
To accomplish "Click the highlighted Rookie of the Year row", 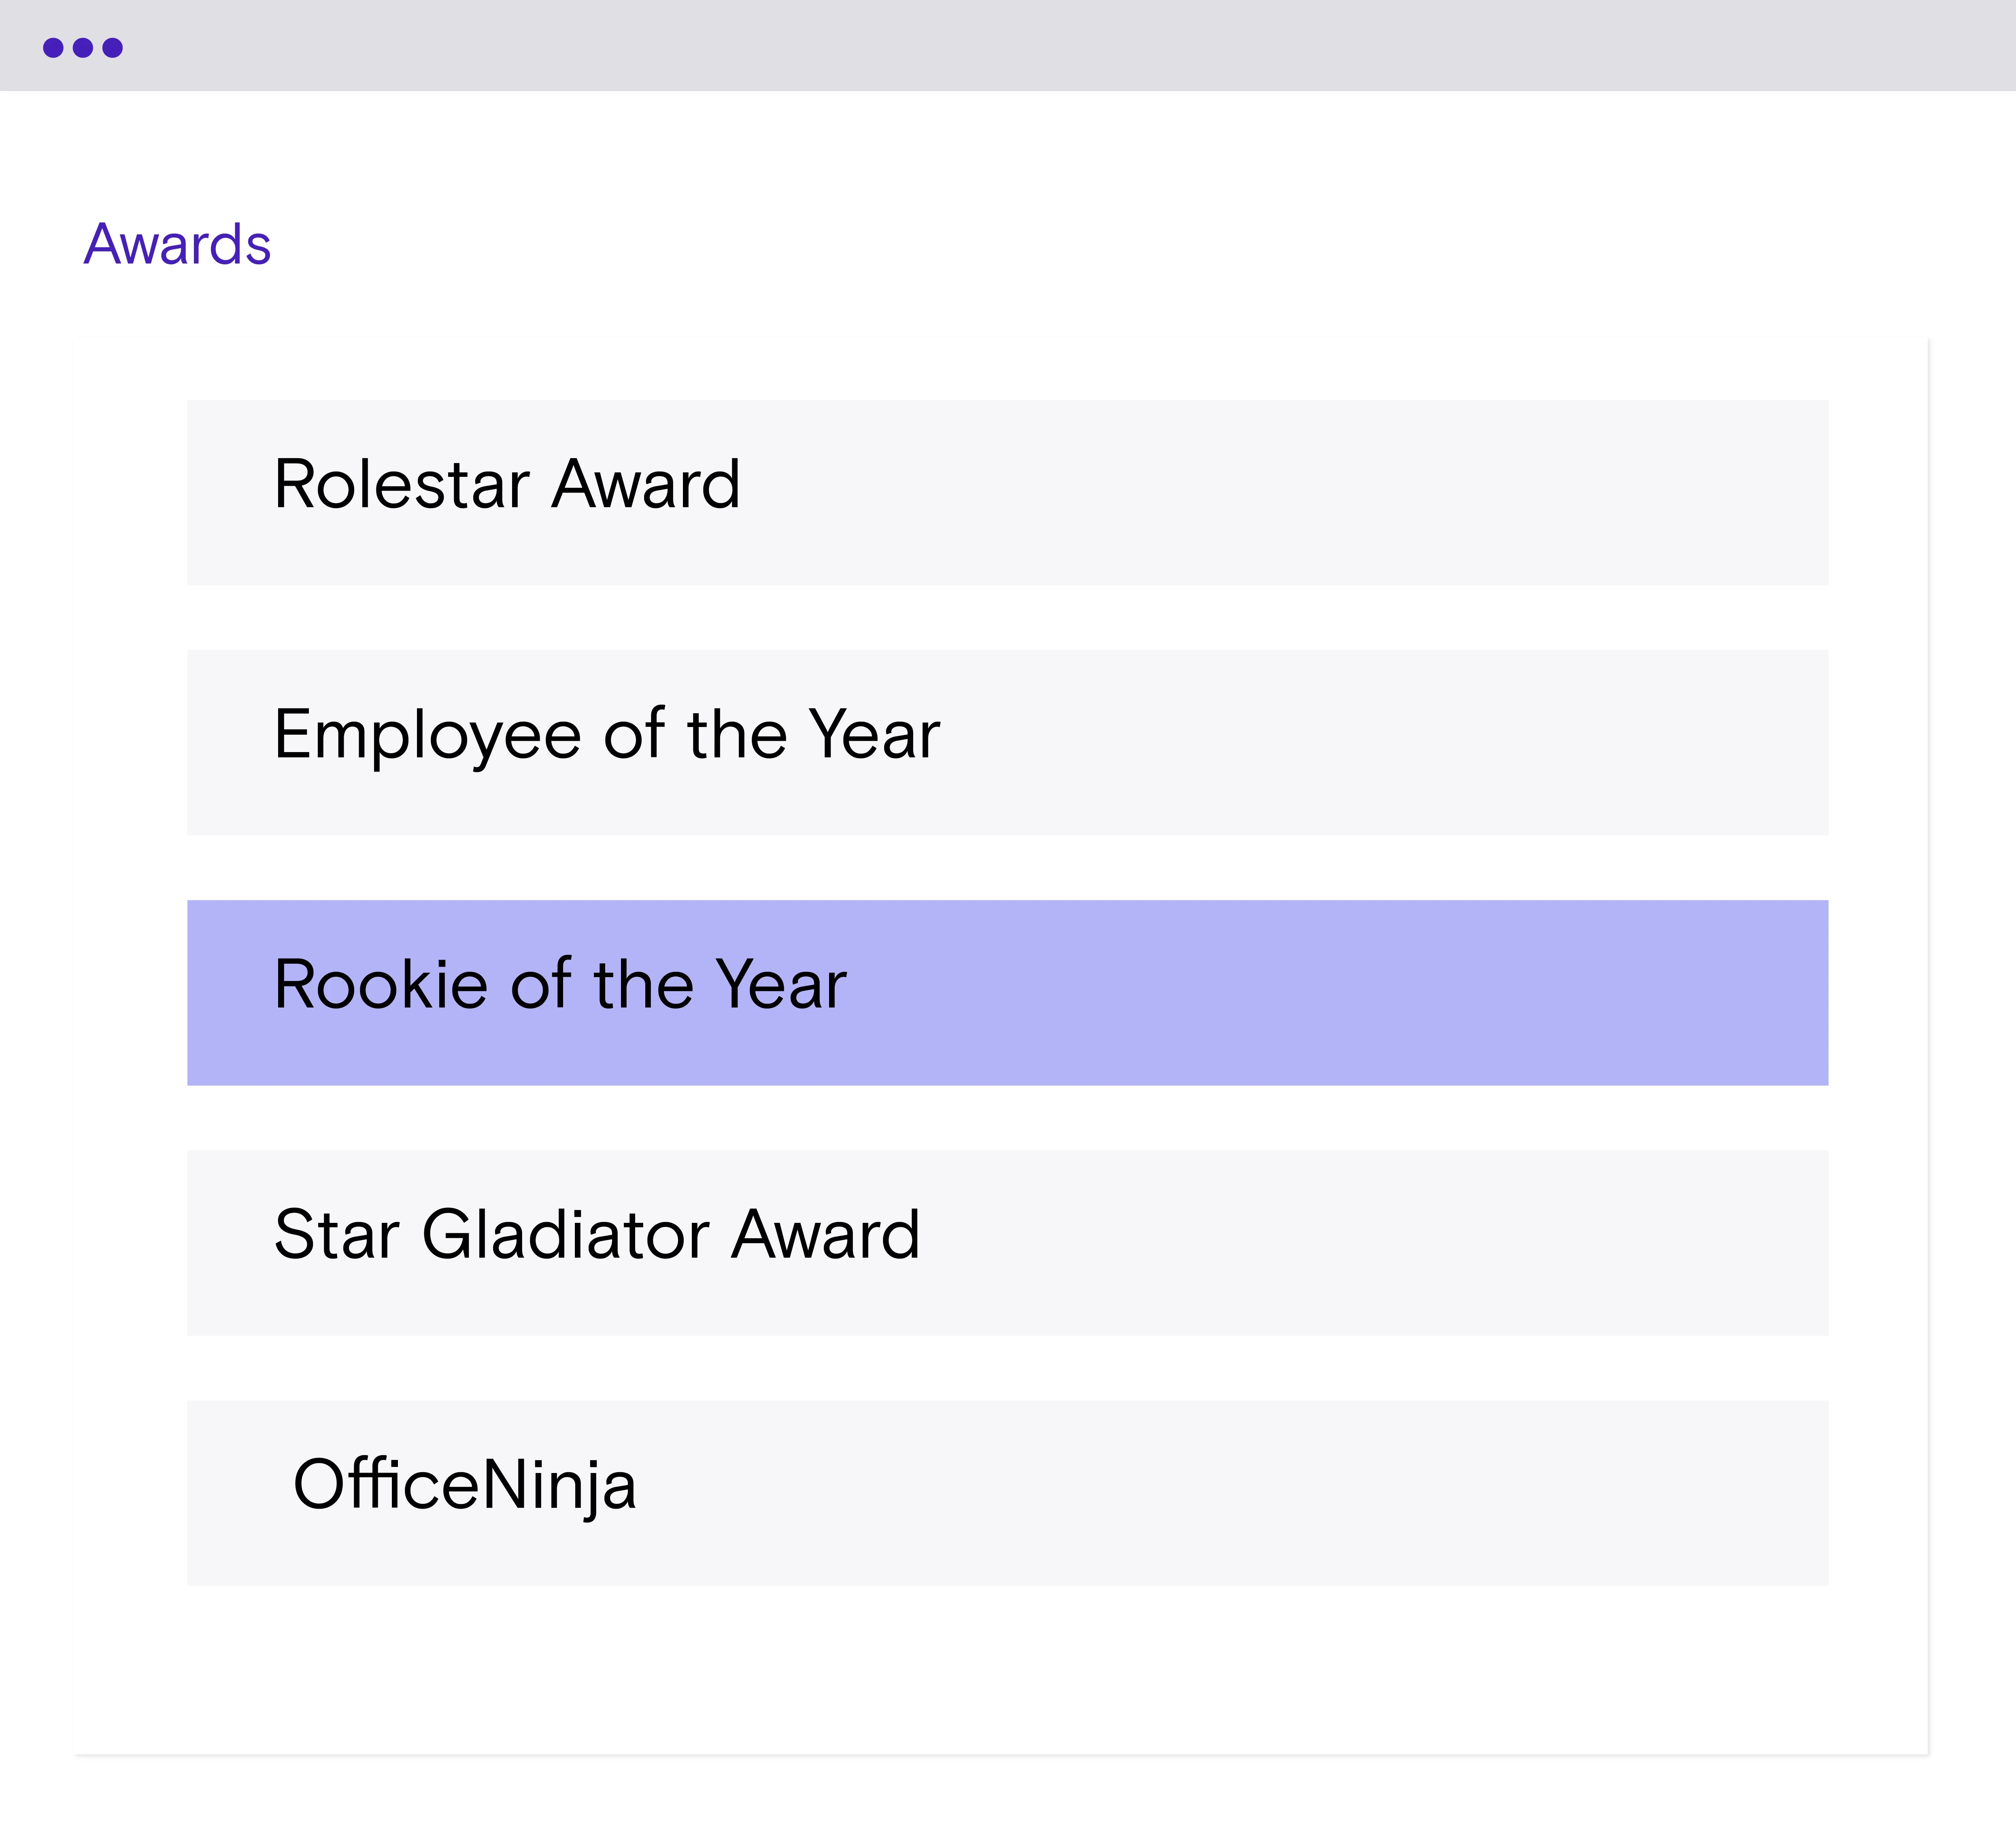I will coord(1007,992).
